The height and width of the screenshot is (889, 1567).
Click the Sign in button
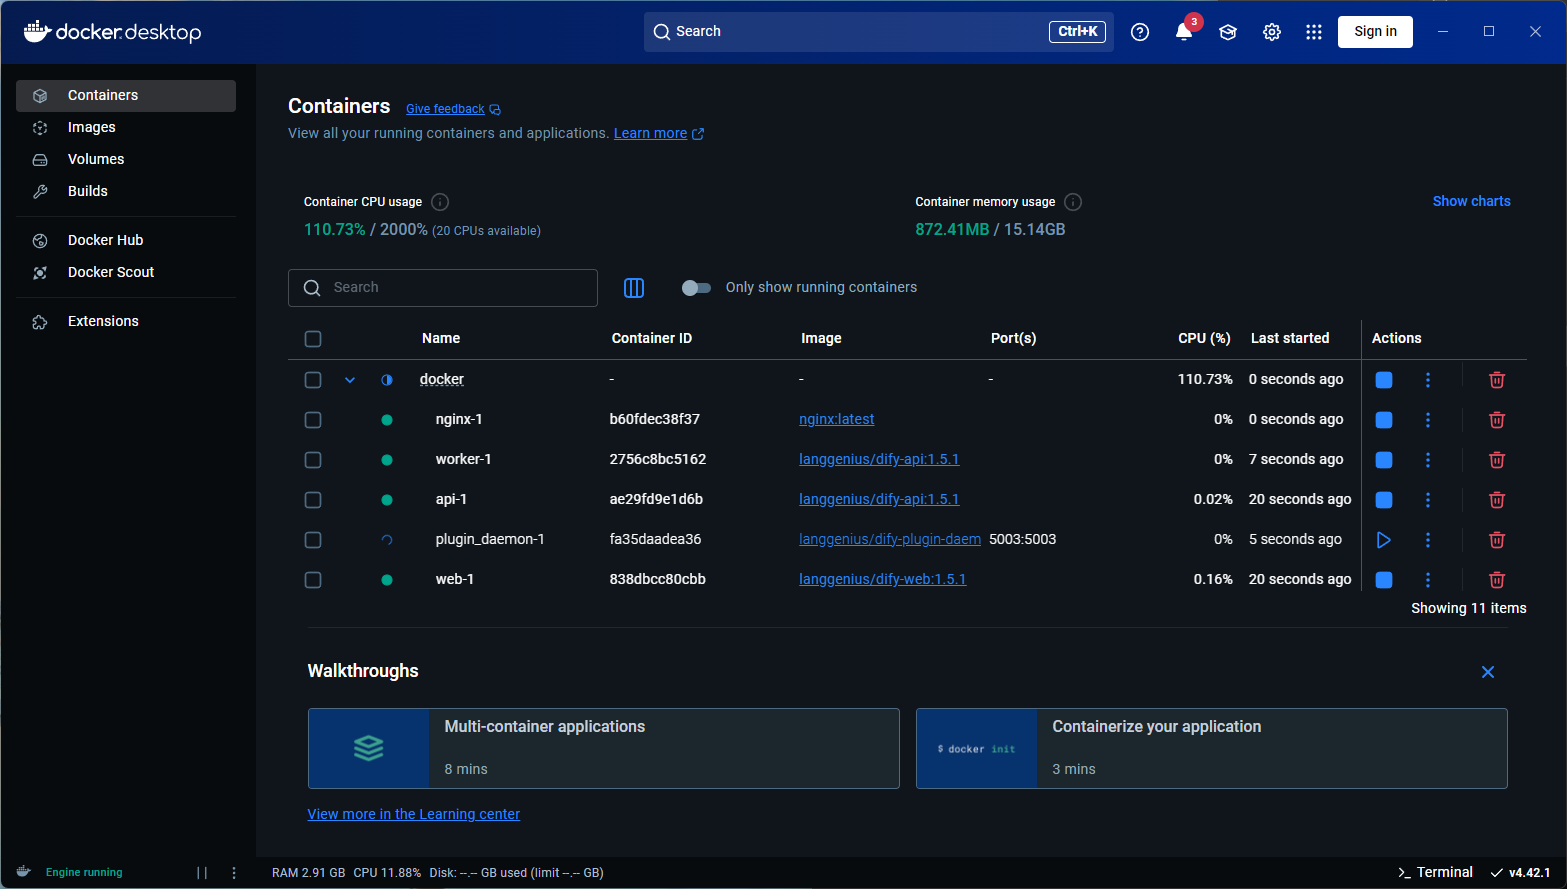pyautogui.click(x=1375, y=32)
